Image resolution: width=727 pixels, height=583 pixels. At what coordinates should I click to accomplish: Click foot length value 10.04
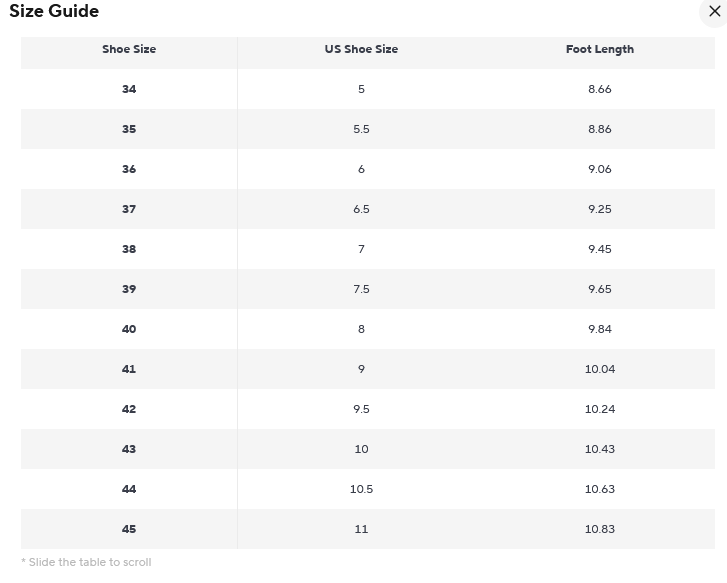coord(599,369)
